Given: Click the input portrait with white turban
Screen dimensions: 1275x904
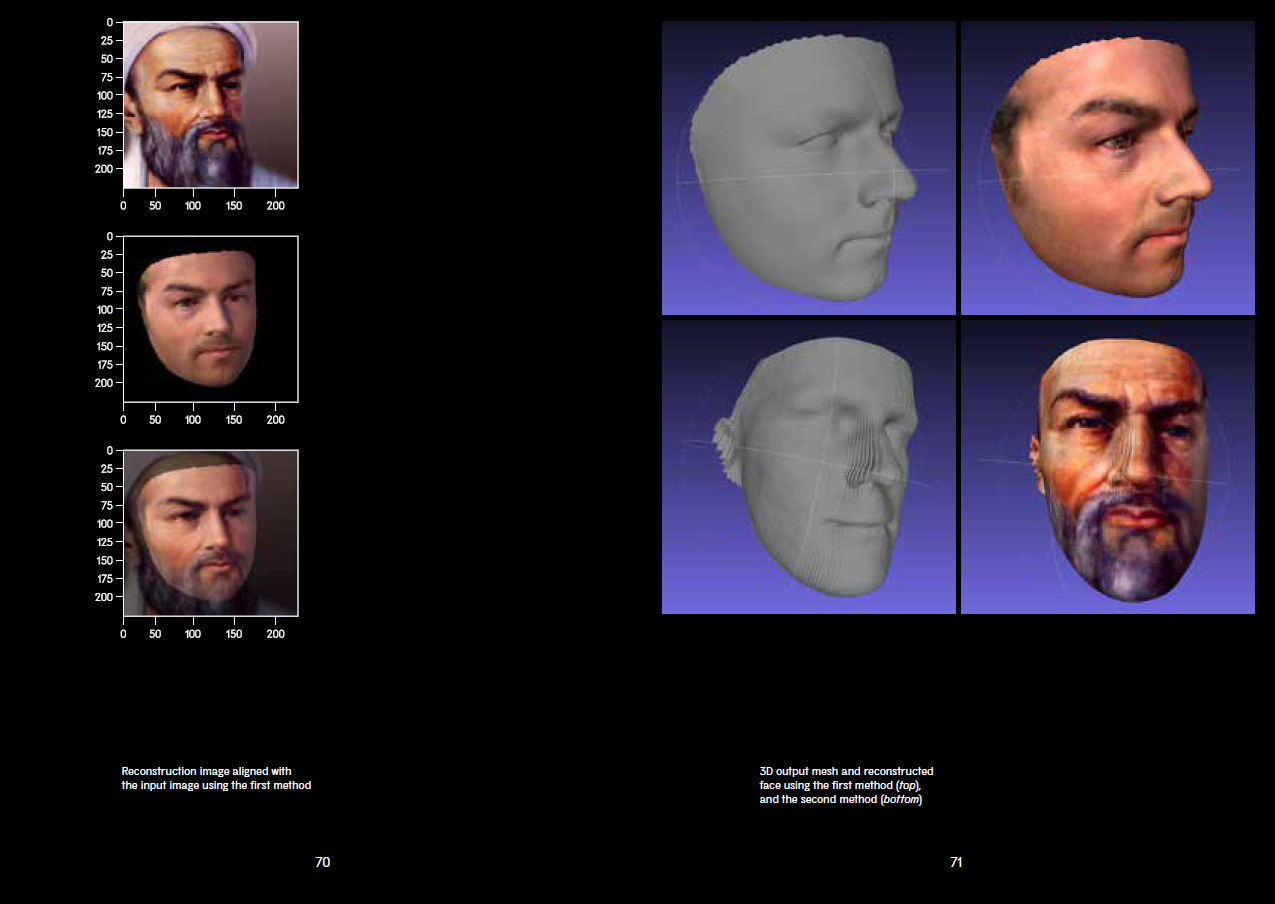Looking at the screenshot, I should 210,104.
